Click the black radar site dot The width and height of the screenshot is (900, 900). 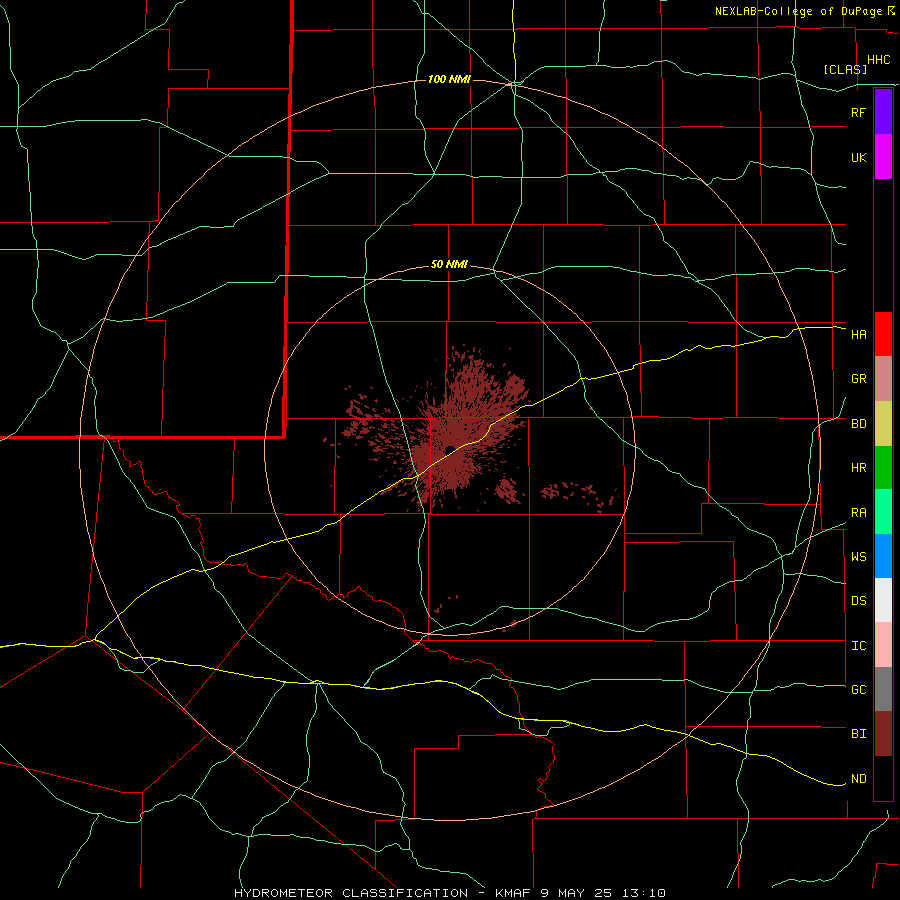pyautogui.click(x=450, y=449)
